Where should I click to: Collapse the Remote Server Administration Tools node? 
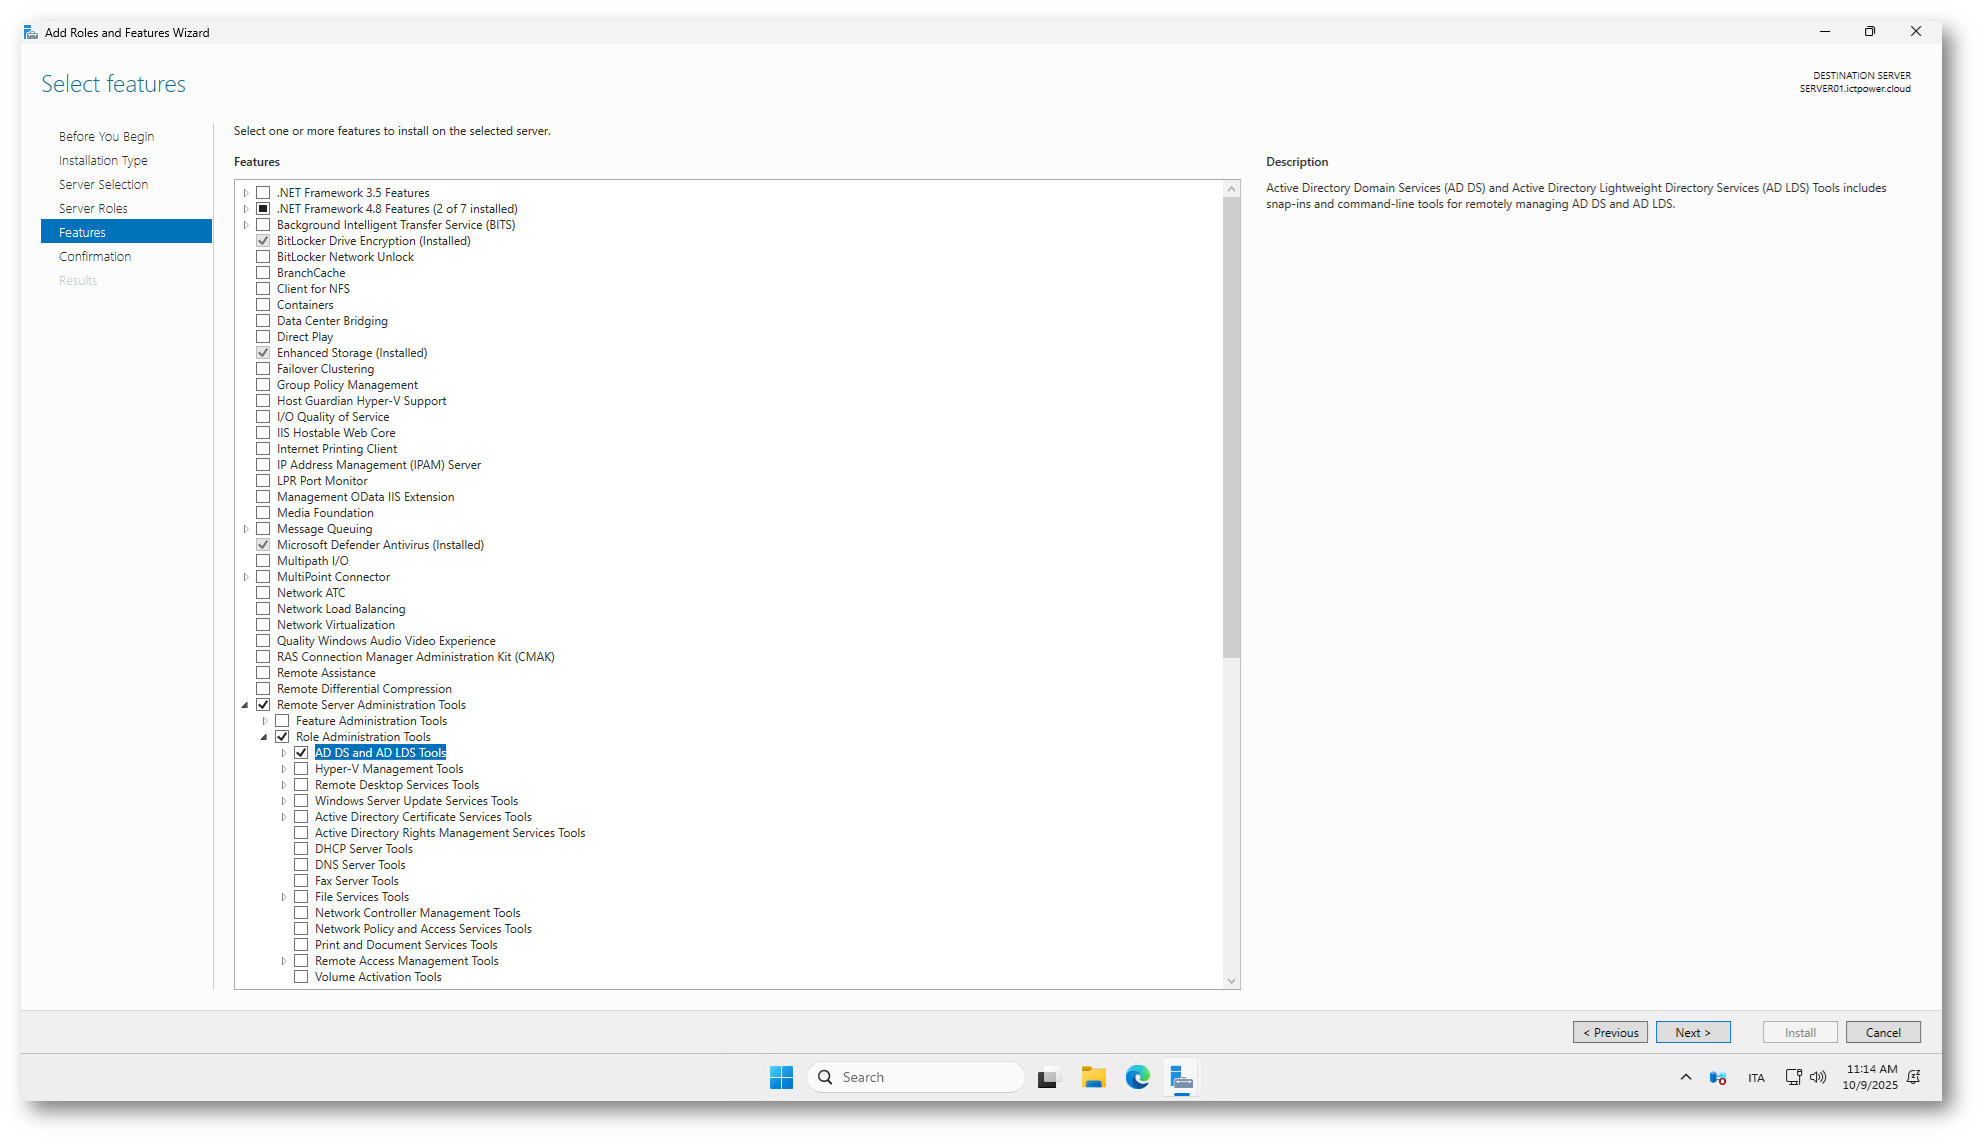coord(245,705)
